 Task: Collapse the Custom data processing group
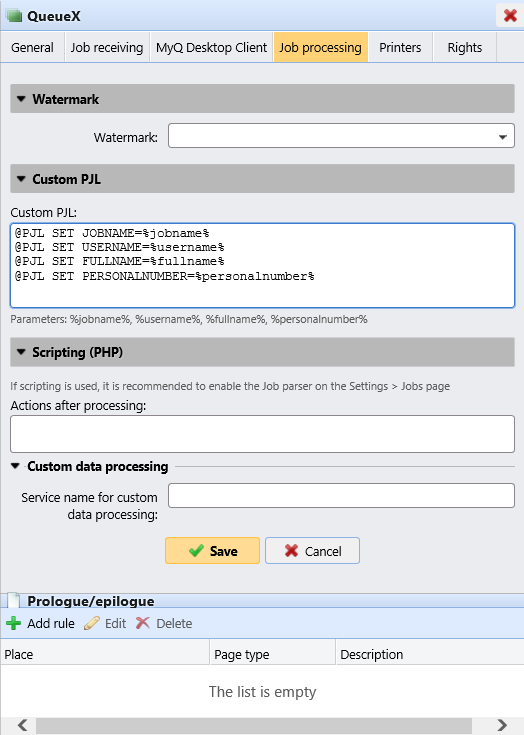point(15,466)
